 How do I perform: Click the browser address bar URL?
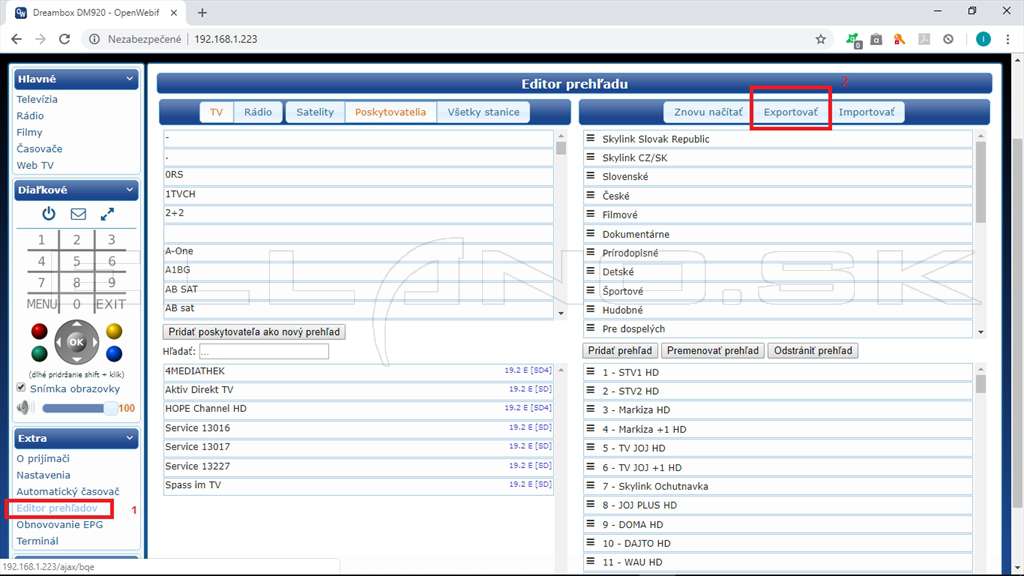[x=226, y=39]
